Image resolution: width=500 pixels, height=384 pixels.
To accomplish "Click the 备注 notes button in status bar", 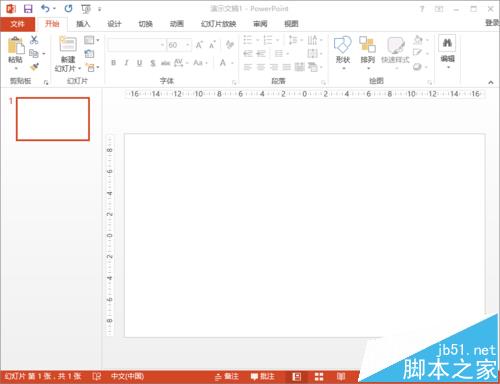I will [227, 377].
